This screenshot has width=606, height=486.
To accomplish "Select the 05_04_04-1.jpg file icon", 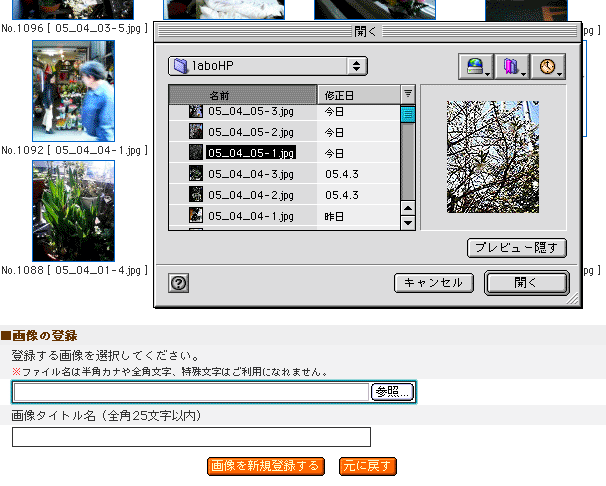I will [196, 215].
